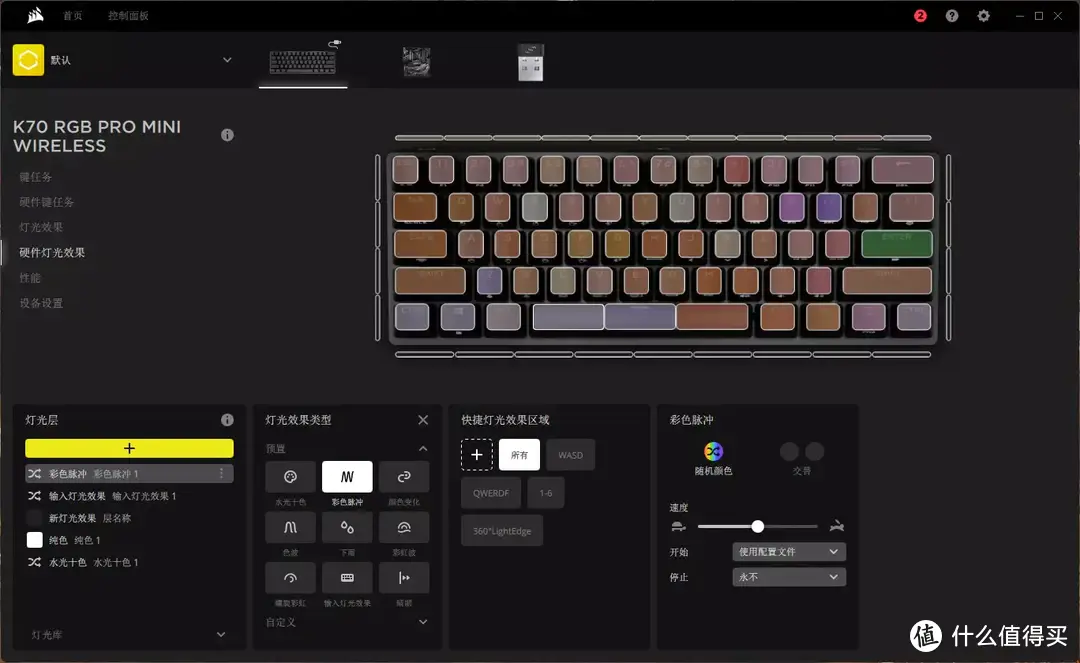The width and height of the screenshot is (1080, 663).
Task: Click the green Enter key on keyboard preview
Action: pos(897,244)
